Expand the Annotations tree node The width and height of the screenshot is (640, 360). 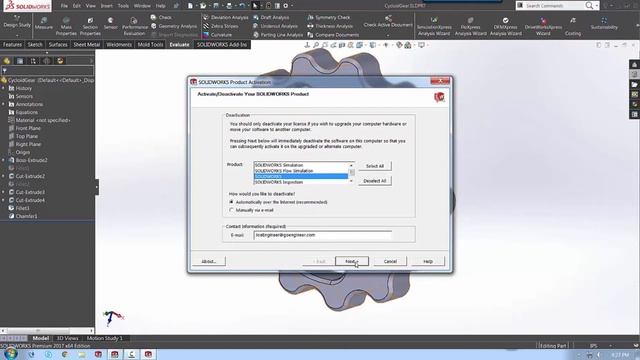4,104
